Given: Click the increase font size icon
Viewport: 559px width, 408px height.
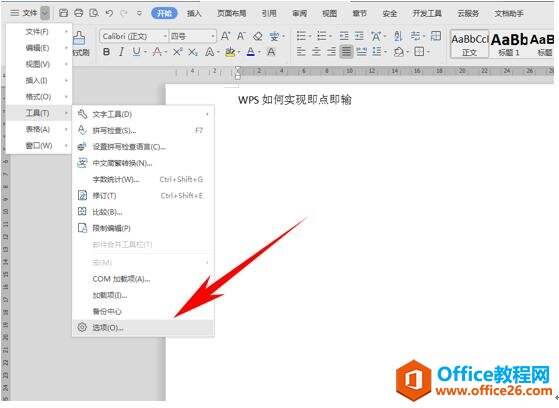Looking at the screenshot, I should click(x=225, y=36).
